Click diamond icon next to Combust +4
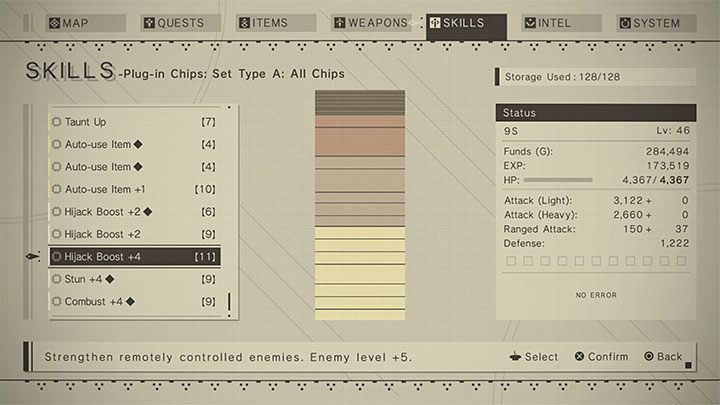The width and height of the screenshot is (720, 405). click(130, 301)
